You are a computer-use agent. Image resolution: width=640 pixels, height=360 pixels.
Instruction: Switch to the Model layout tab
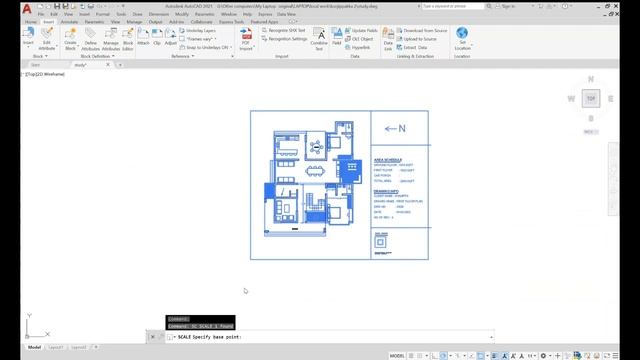click(34, 347)
